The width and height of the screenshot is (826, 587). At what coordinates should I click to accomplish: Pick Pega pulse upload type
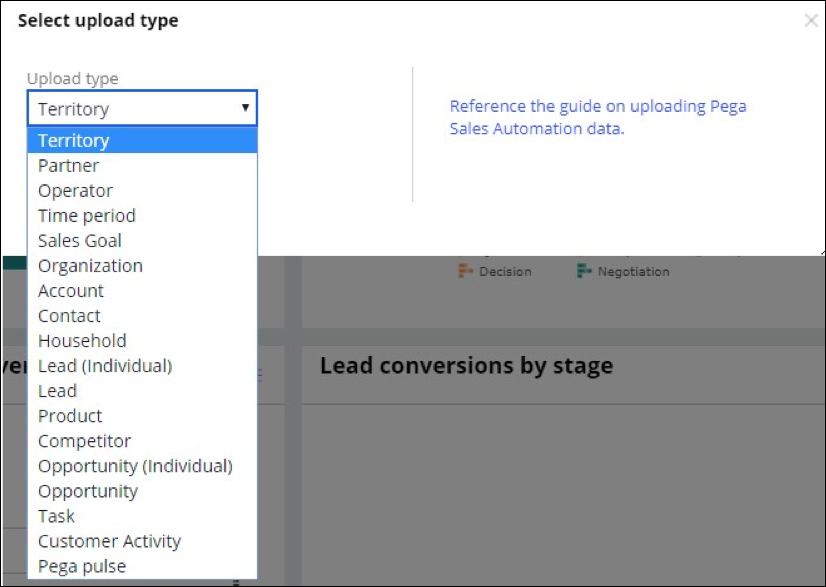pos(82,566)
